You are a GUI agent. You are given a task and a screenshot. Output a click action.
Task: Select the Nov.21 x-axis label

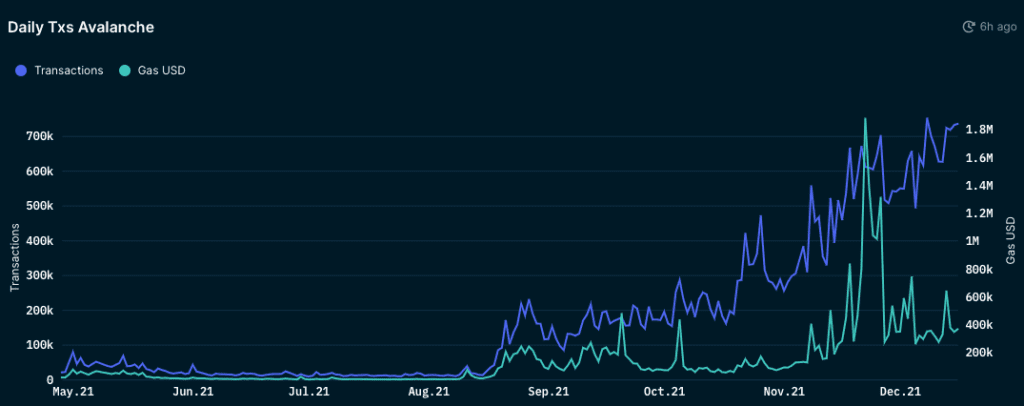click(x=783, y=392)
